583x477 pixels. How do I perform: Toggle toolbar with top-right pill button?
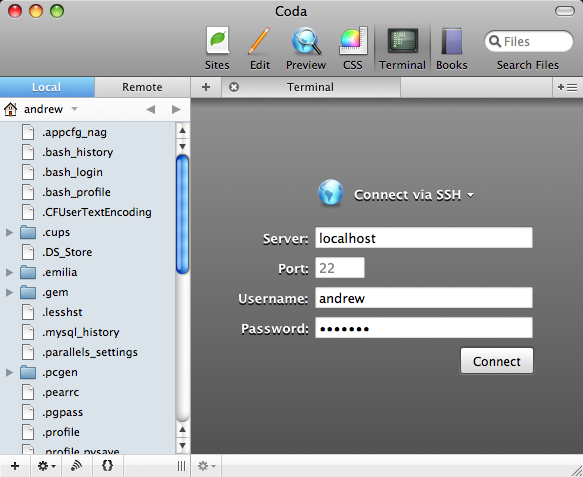(x=565, y=11)
